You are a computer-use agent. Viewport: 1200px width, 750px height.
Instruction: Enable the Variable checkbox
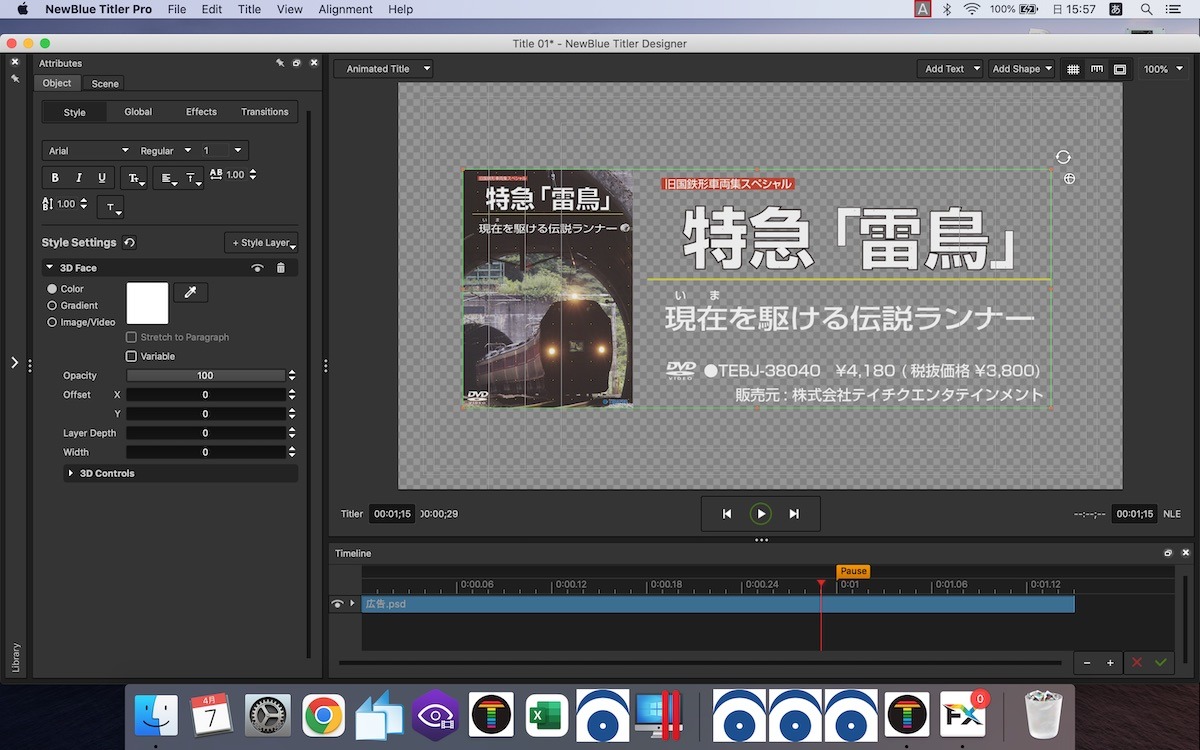131,356
